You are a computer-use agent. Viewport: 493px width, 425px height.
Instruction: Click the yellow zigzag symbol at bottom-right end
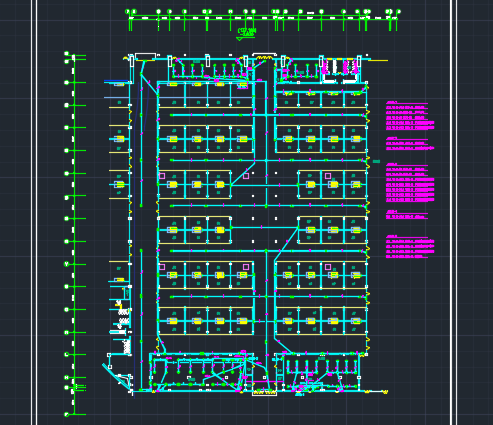pyautogui.click(x=385, y=392)
